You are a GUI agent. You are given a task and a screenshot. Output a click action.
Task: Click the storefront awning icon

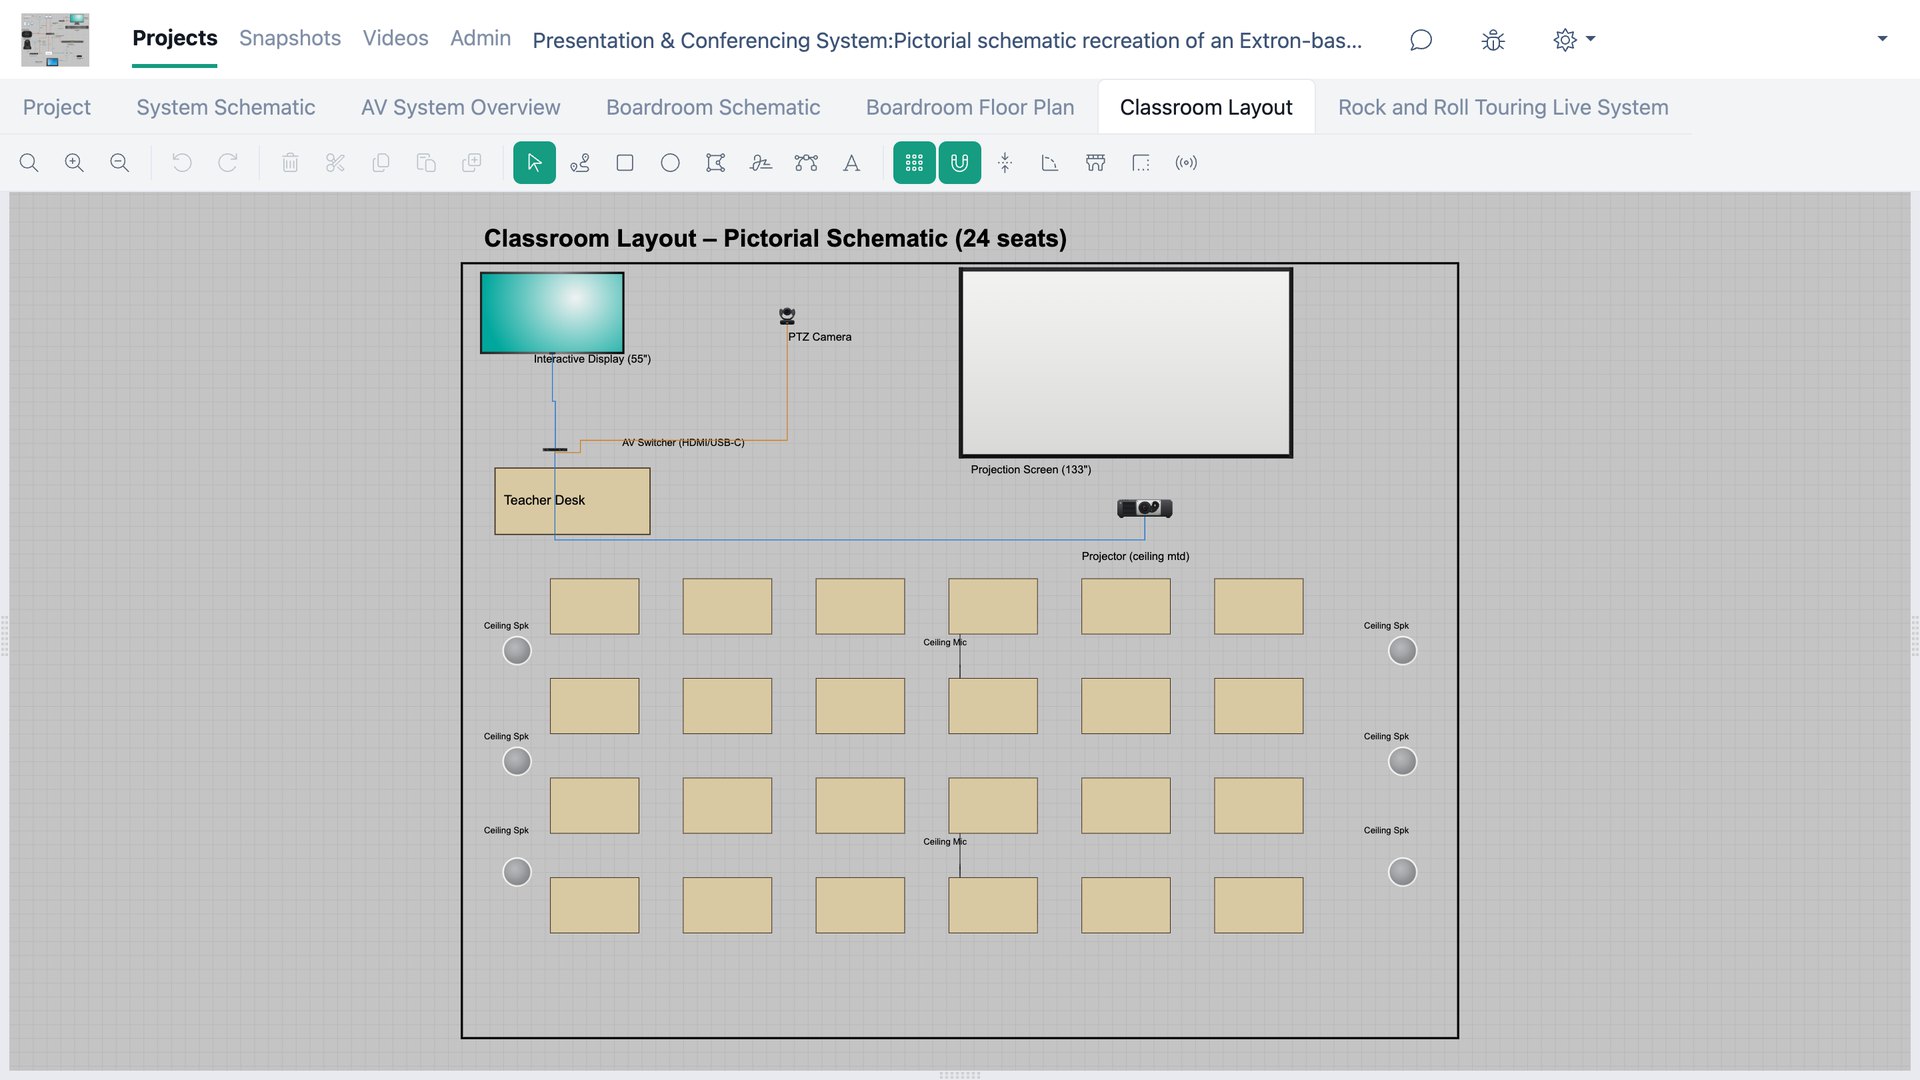1096,163
